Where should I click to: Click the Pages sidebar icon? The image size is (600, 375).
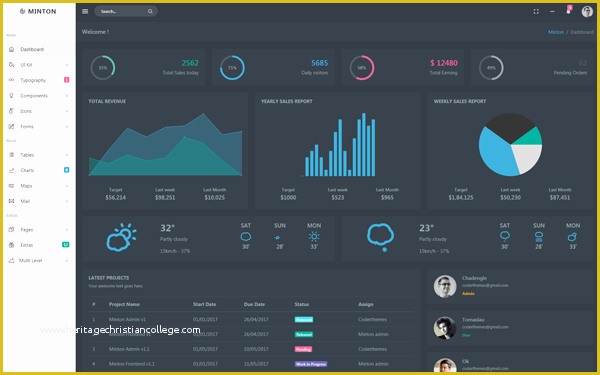coord(11,230)
